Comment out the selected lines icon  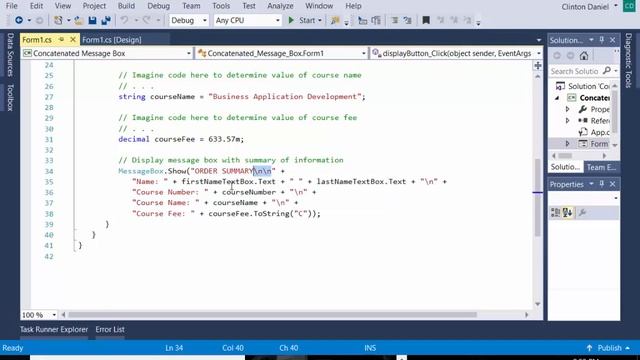click(395, 20)
